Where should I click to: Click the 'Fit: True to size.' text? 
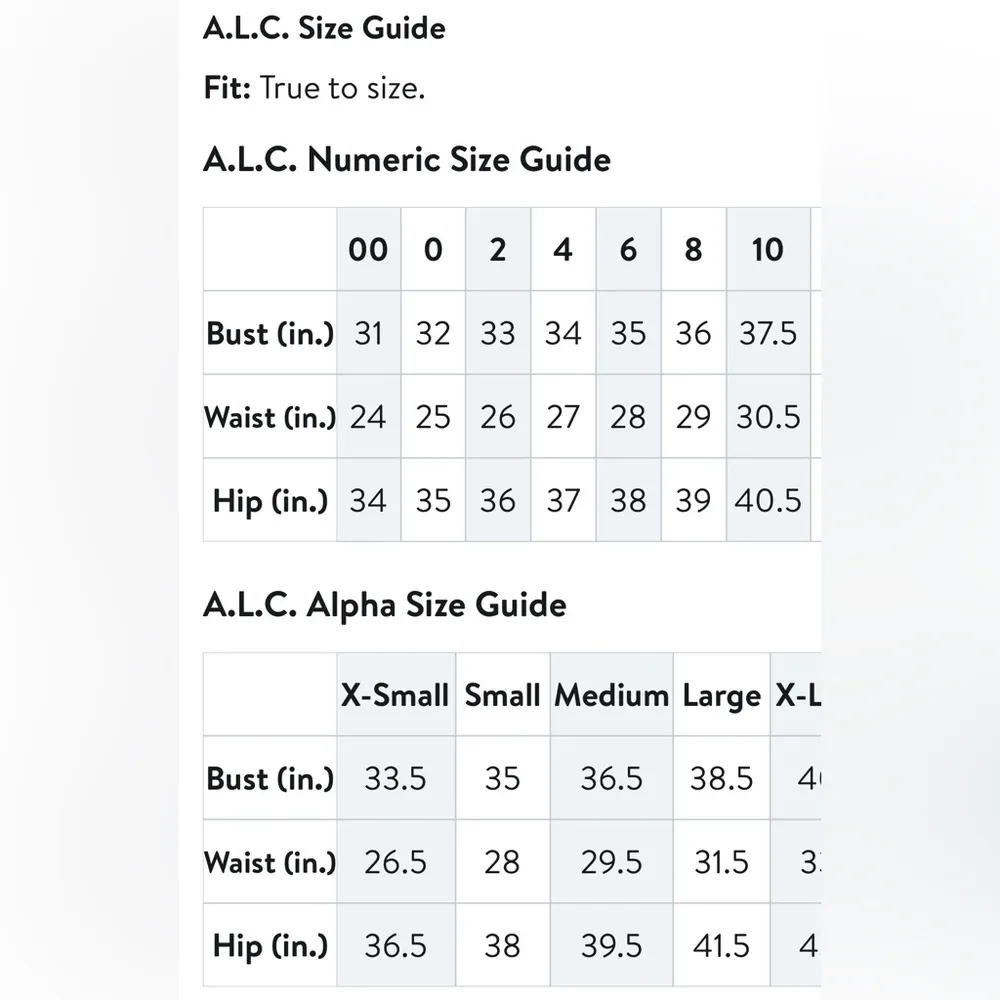[314, 88]
